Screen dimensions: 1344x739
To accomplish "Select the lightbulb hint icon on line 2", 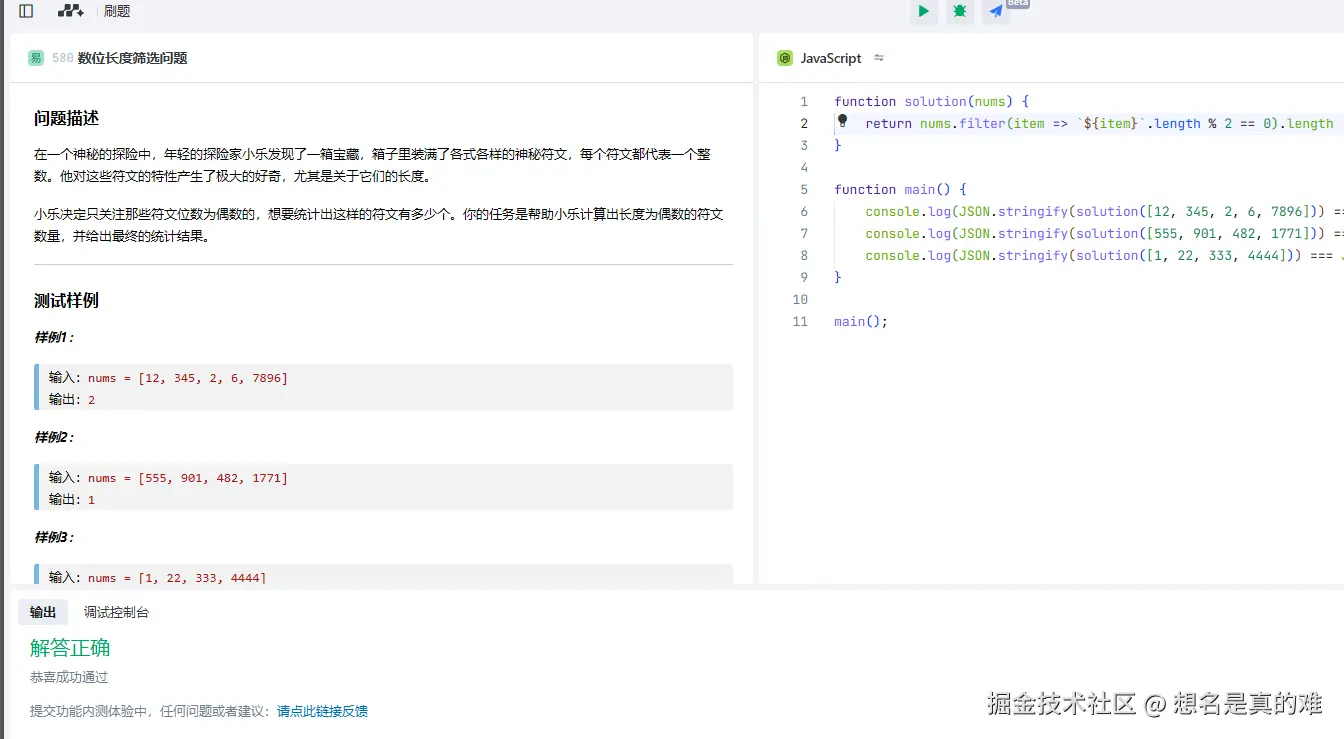I will pos(841,122).
